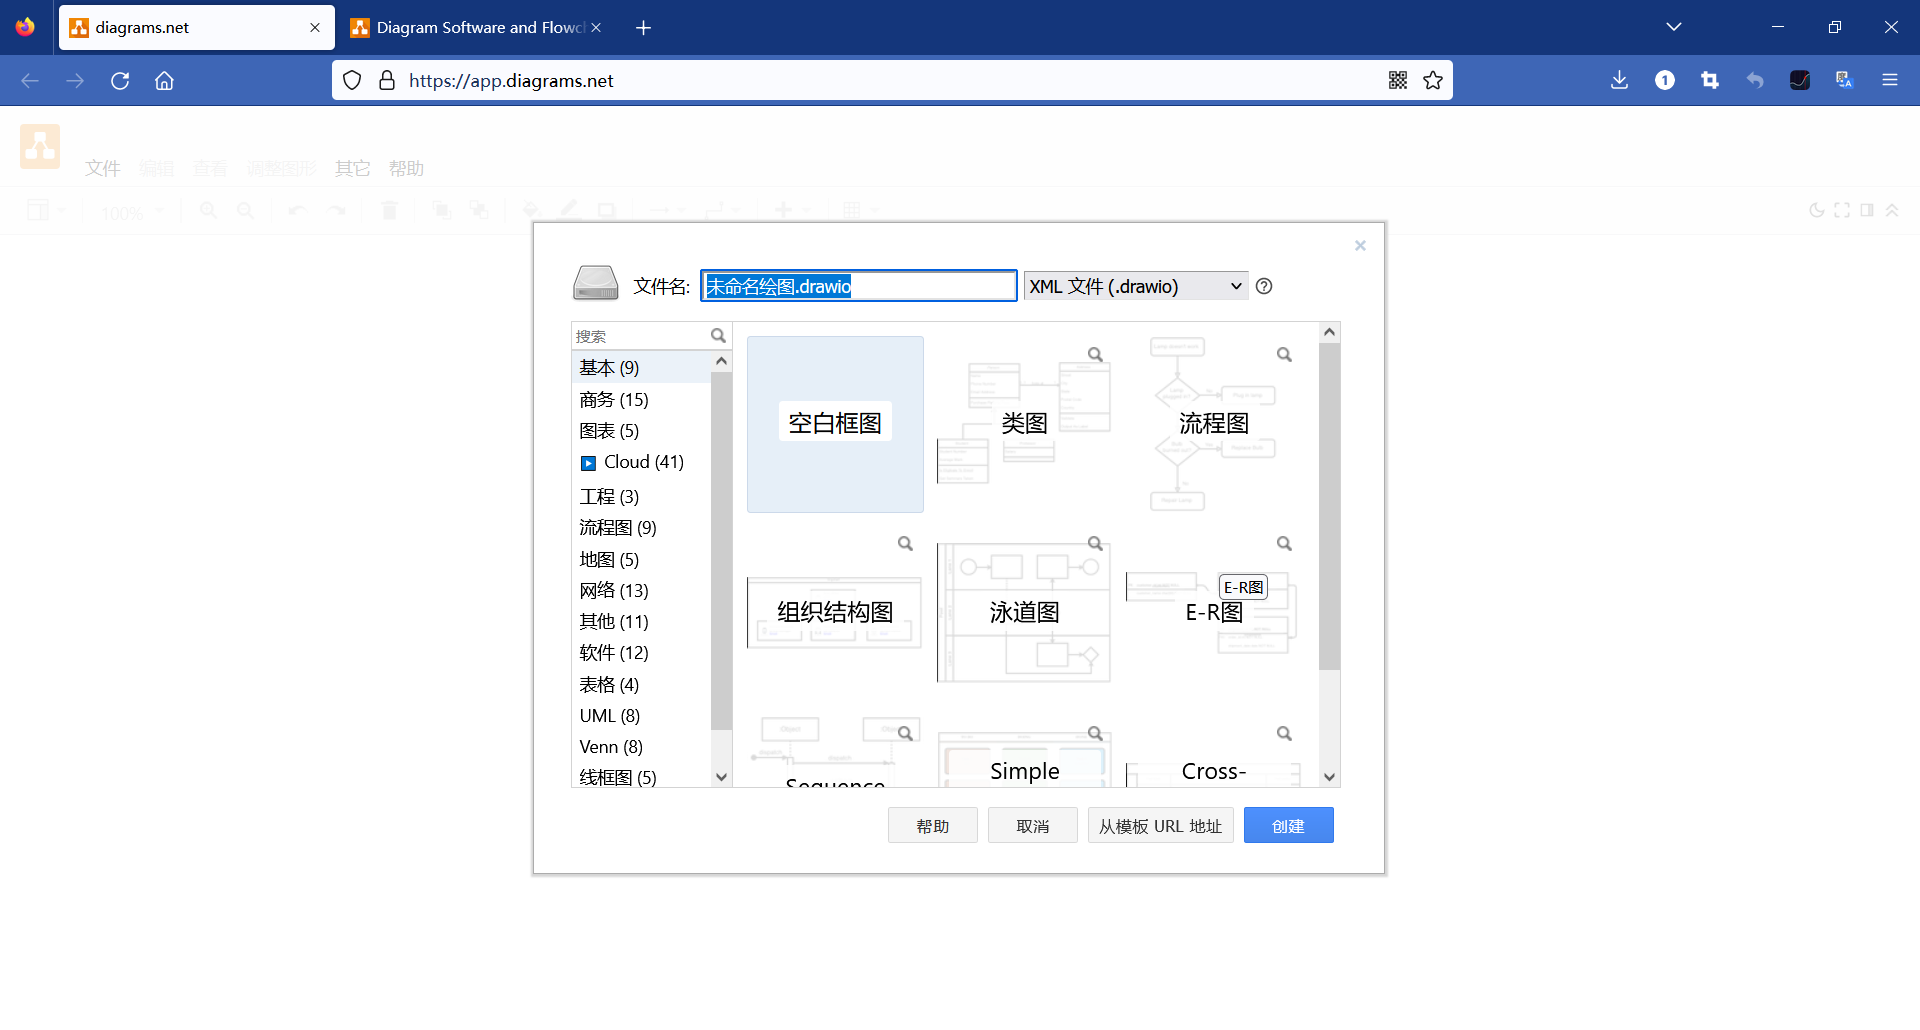Click the 文件名 input field
1920x1030 pixels.
[858, 286]
